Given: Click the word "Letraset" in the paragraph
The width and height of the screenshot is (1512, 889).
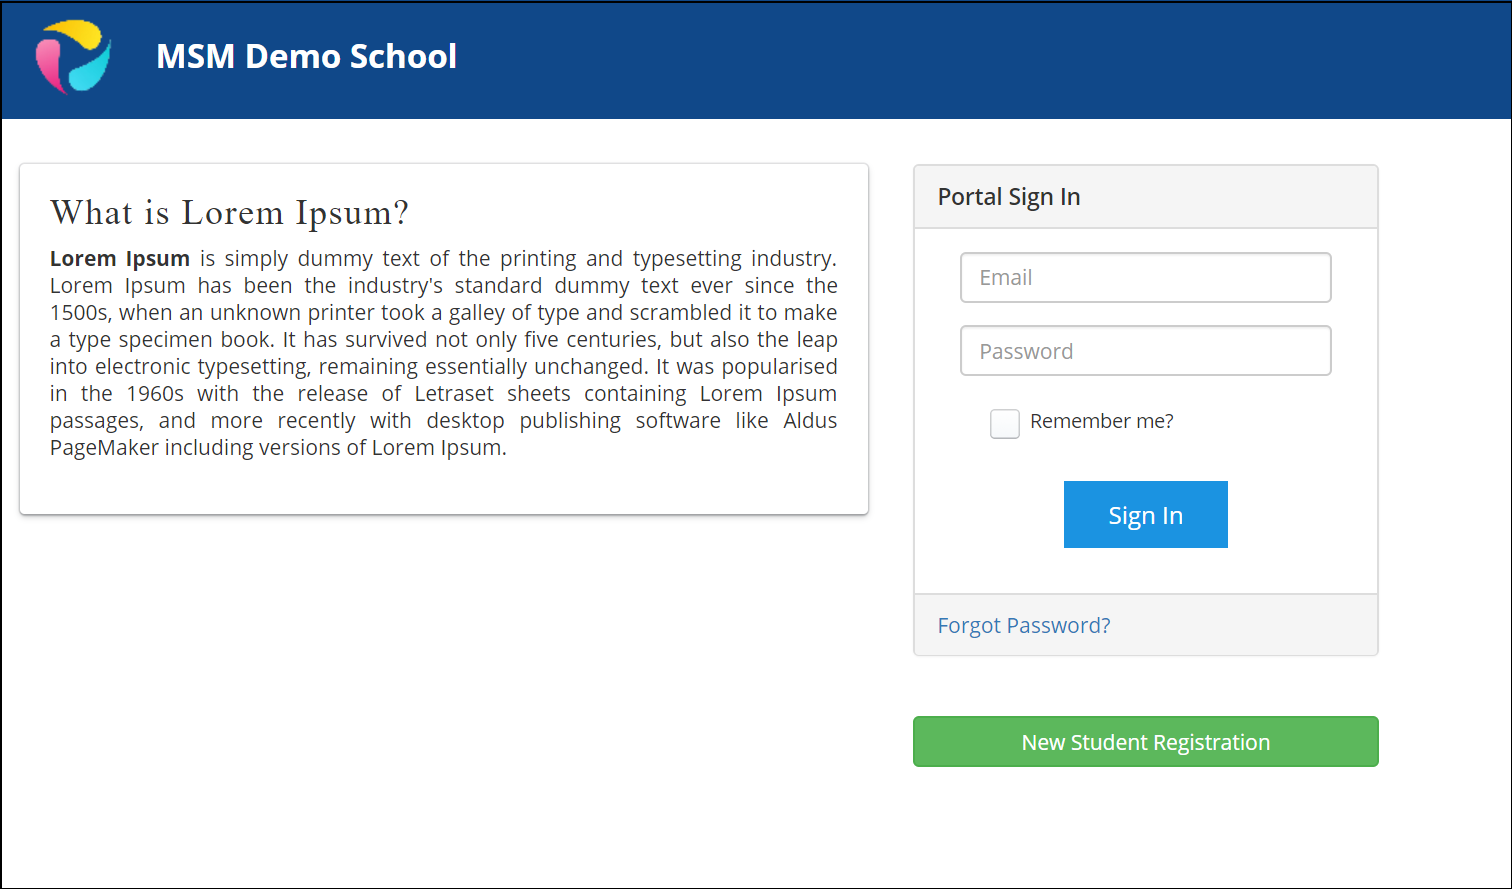Looking at the screenshot, I should tap(454, 393).
